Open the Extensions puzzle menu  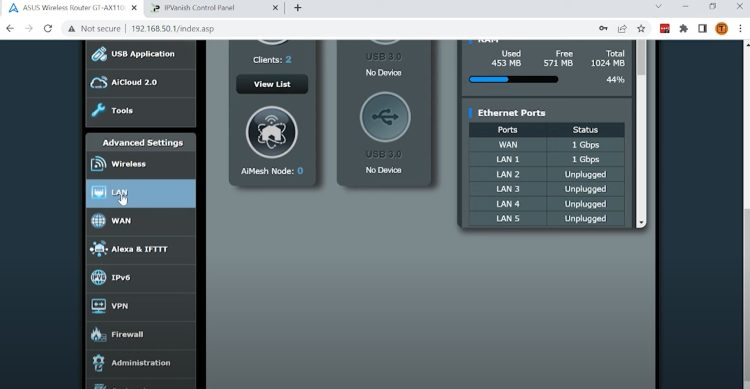click(684, 29)
